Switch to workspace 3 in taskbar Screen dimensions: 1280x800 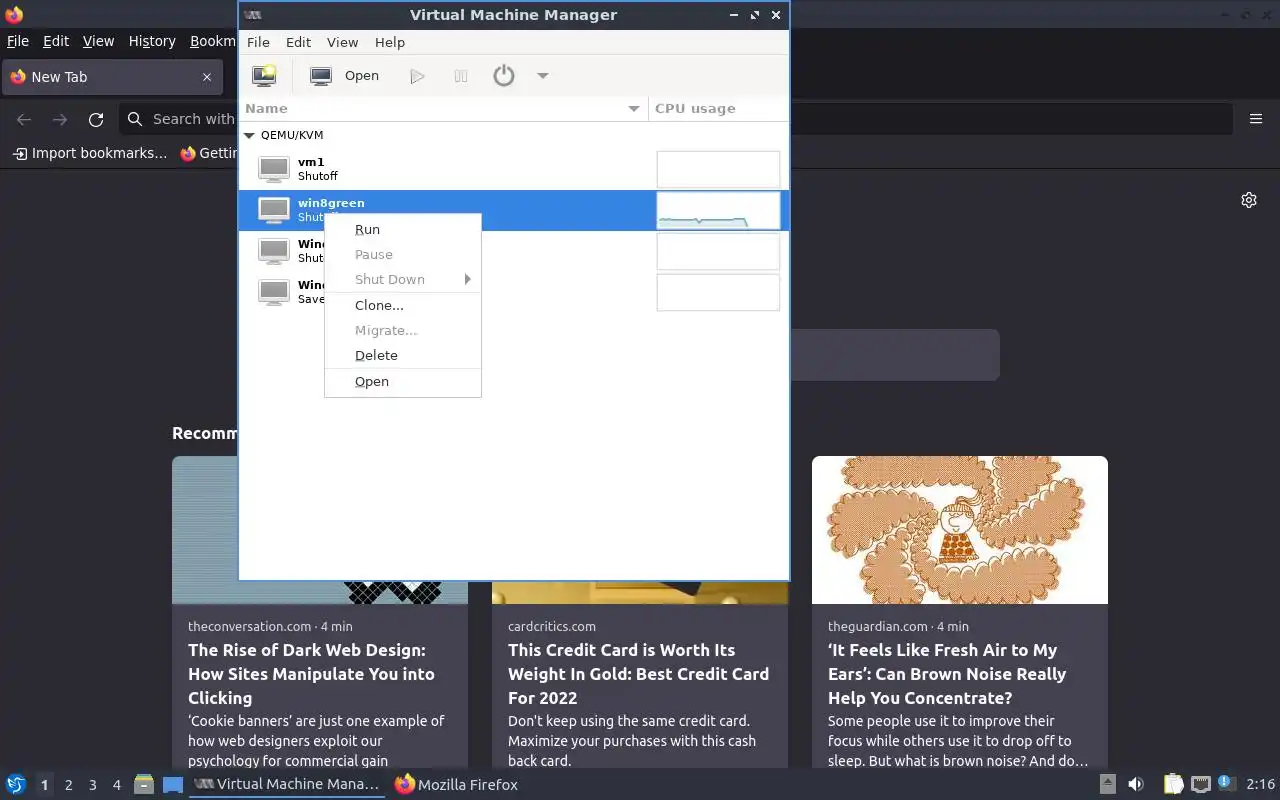coord(92,785)
